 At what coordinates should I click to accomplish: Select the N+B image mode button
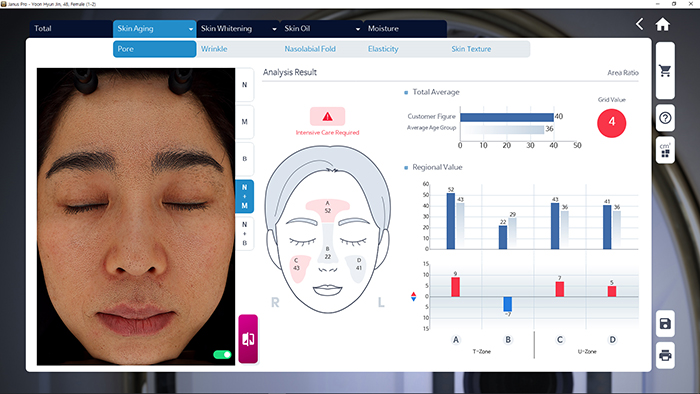coord(245,234)
